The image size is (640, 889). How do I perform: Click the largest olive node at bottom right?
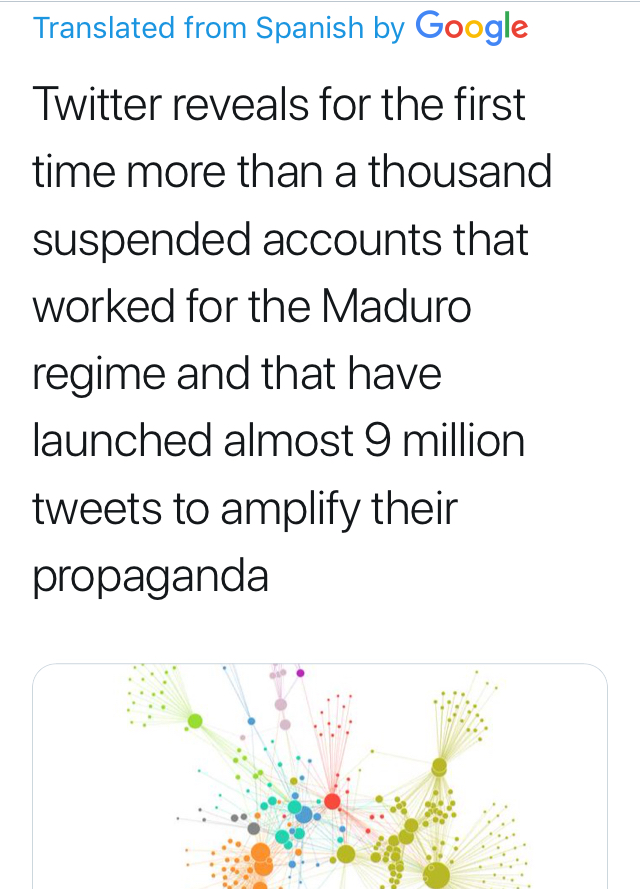[435, 875]
